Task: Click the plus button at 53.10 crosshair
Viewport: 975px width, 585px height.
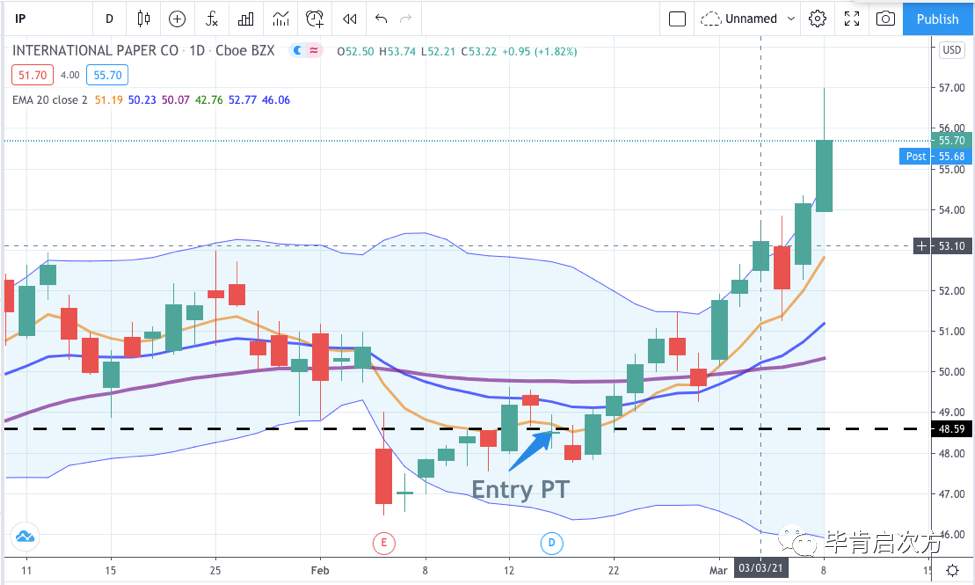Action: click(921, 246)
